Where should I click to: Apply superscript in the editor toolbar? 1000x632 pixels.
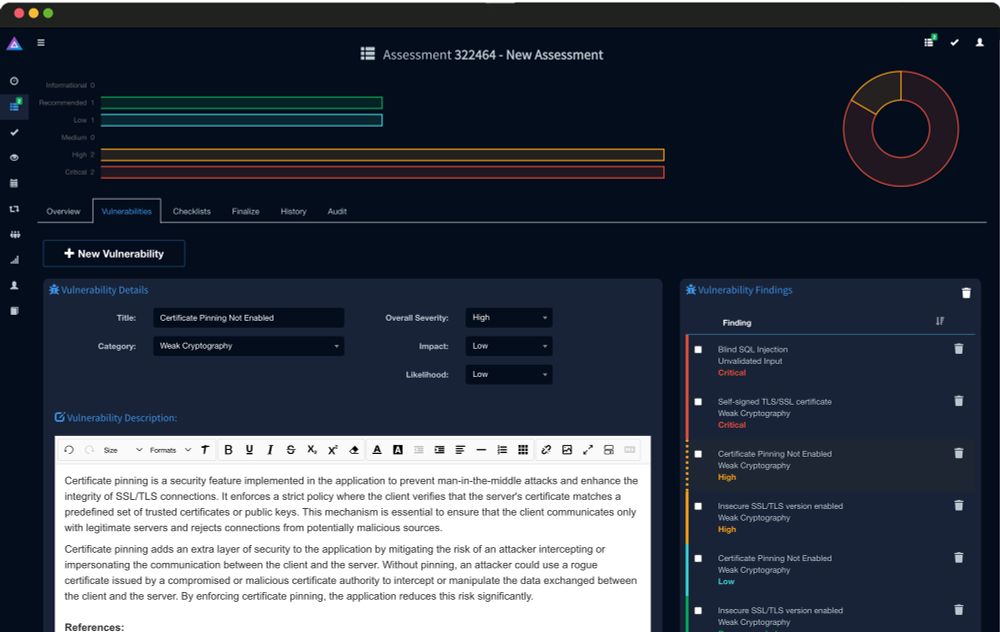click(332, 450)
